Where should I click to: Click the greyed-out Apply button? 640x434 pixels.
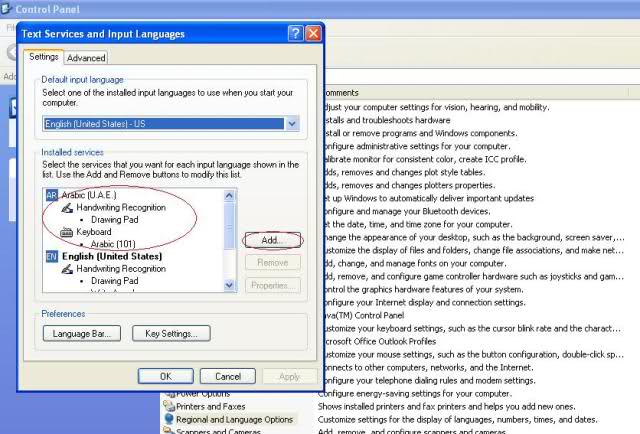coord(290,376)
